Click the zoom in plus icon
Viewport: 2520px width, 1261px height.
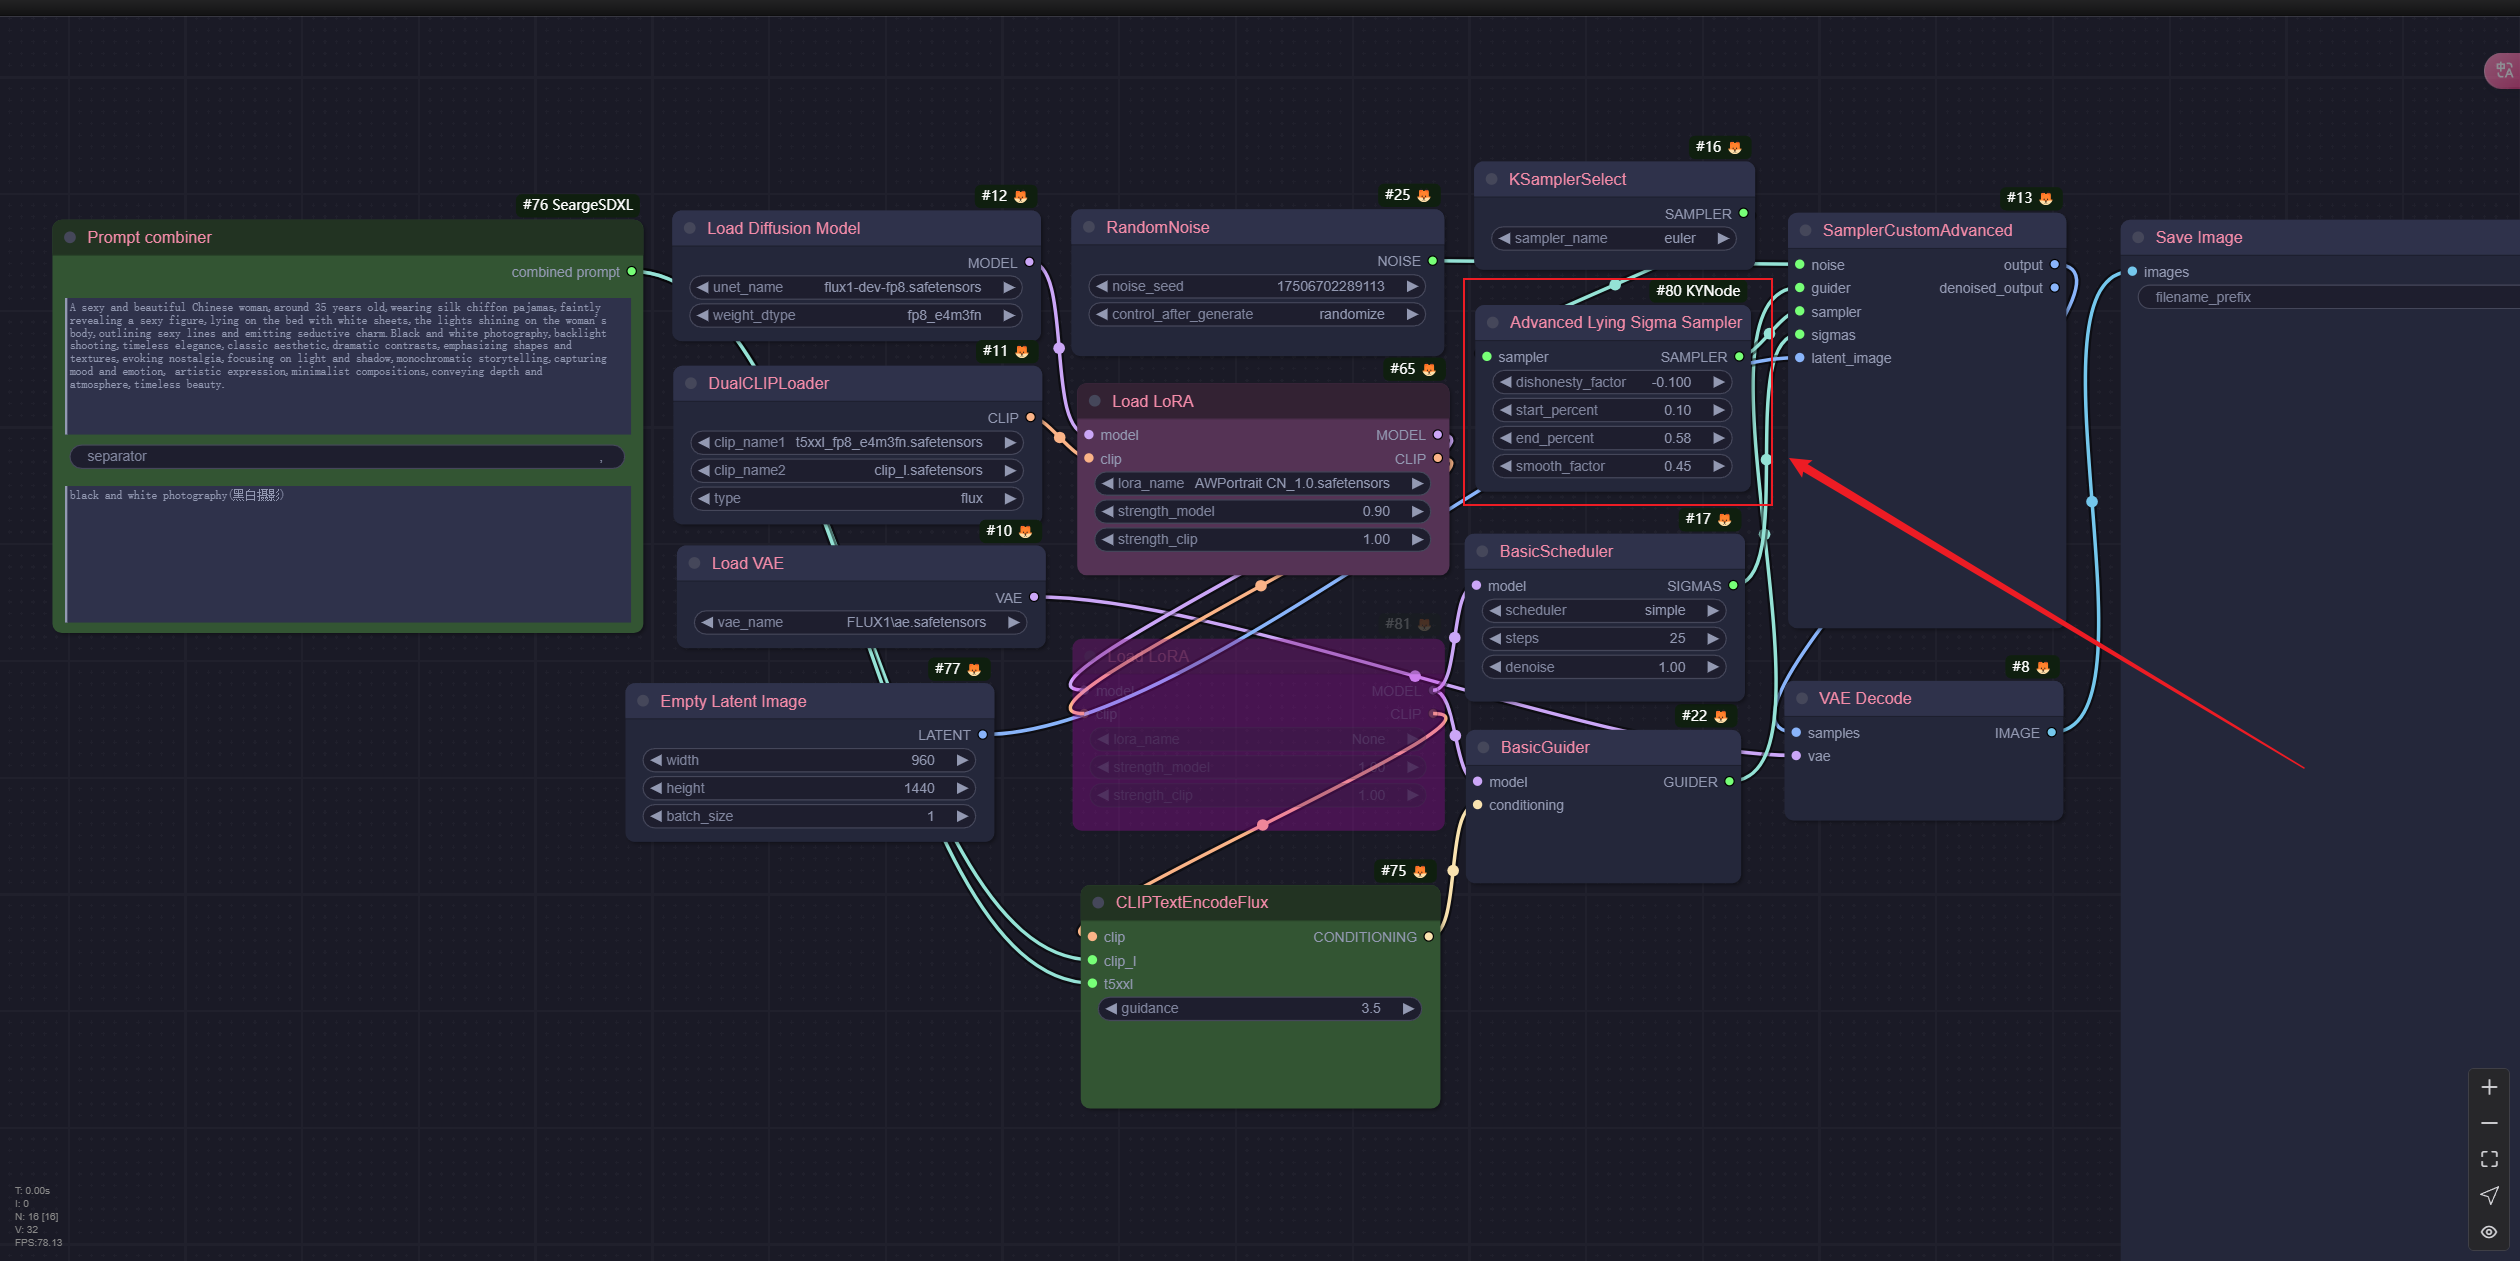tap(2489, 1087)
